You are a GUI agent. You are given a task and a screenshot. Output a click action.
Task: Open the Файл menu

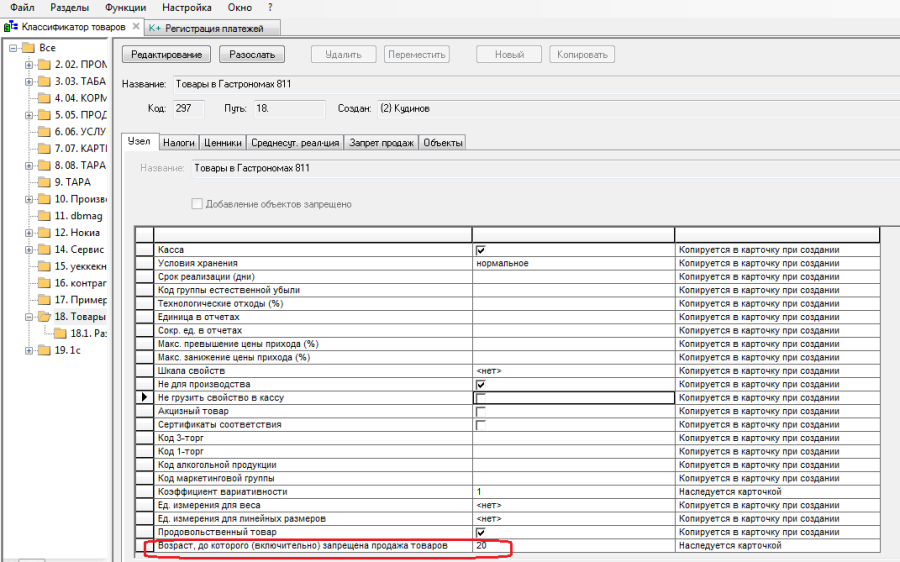(22, 7)
